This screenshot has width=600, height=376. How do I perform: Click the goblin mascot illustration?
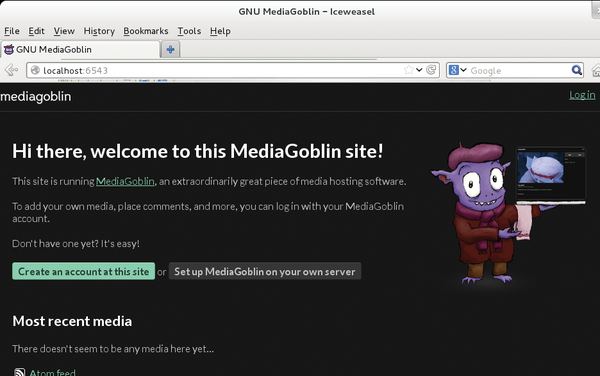coord(508,214)
